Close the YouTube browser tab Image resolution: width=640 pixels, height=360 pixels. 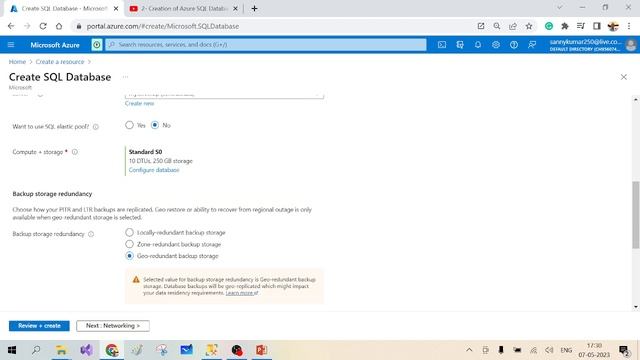pyautogui.click(x=235, y=9)
